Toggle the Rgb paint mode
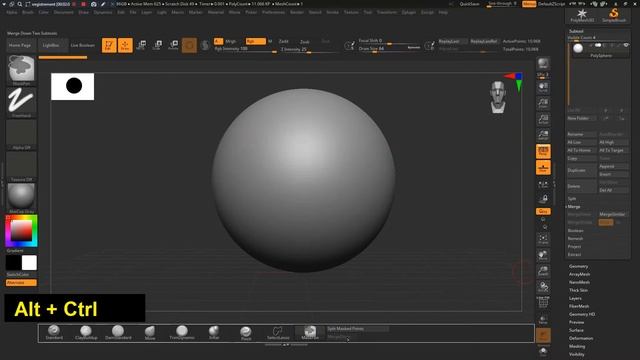Image resolution: width=640 pixels, height=360 pixels. pyautogui.click(x=256, y=41)
